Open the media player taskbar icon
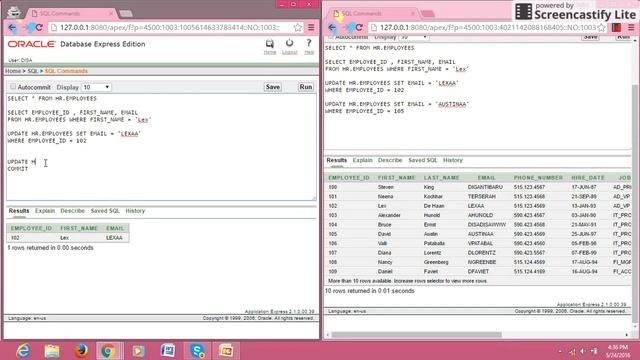Image resolution: width=640 pixels, height=360 pixels. pyautogui.click(x=138, y=351)
